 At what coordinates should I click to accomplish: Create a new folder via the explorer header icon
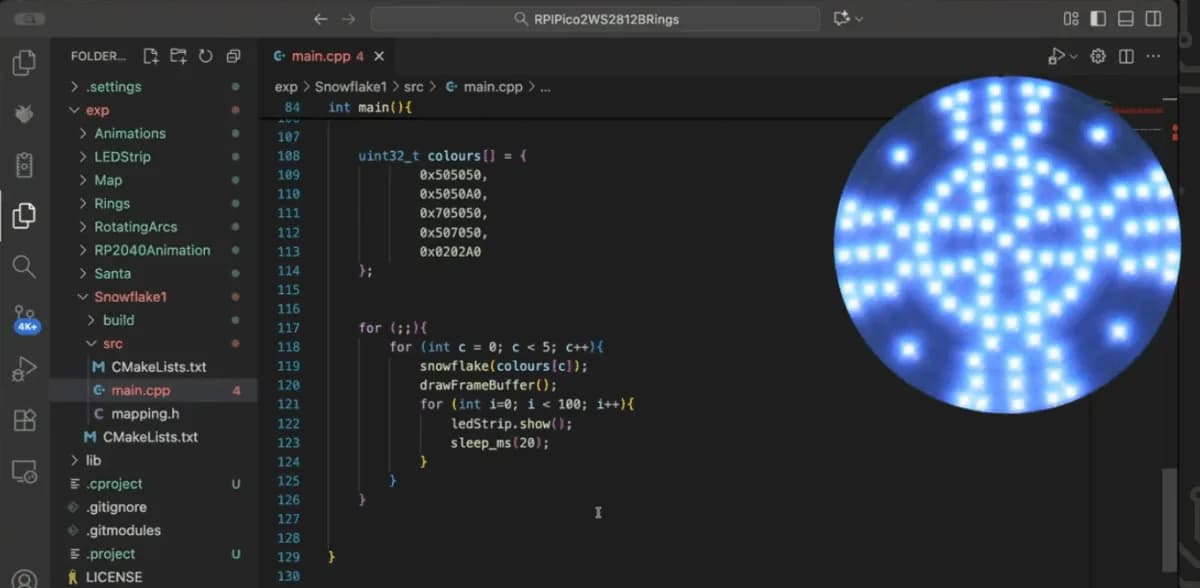click(178, 56)
